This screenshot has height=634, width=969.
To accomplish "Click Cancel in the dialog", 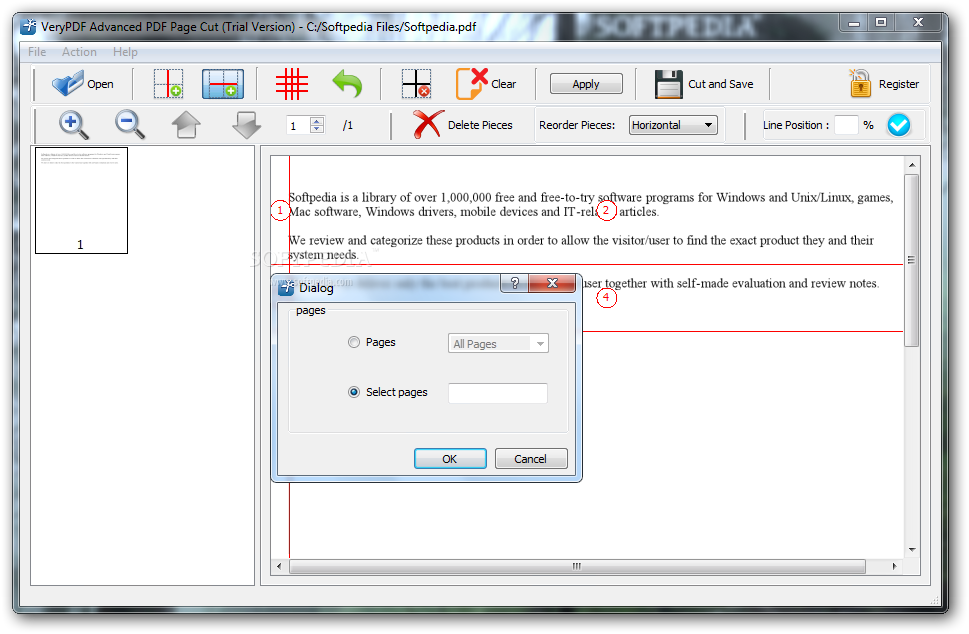I will pyautogui.click(x=531, y=459).
